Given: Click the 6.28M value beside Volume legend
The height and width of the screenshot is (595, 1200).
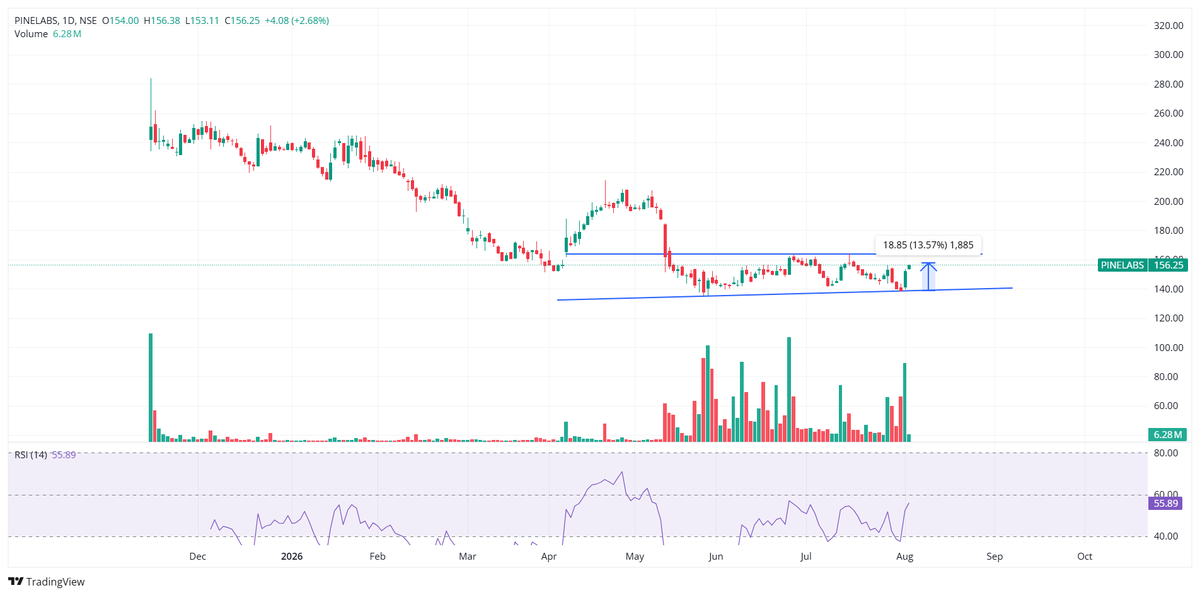Looking at the screenshot, I should click(x=67, y=34).
